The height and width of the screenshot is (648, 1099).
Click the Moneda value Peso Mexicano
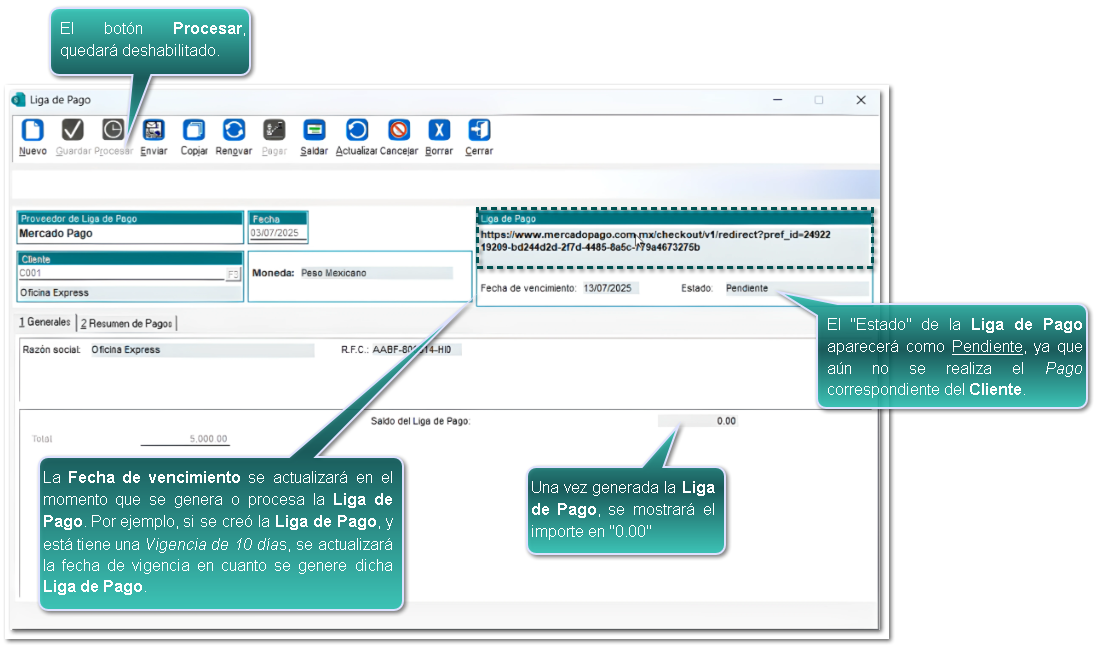point(376,273)
